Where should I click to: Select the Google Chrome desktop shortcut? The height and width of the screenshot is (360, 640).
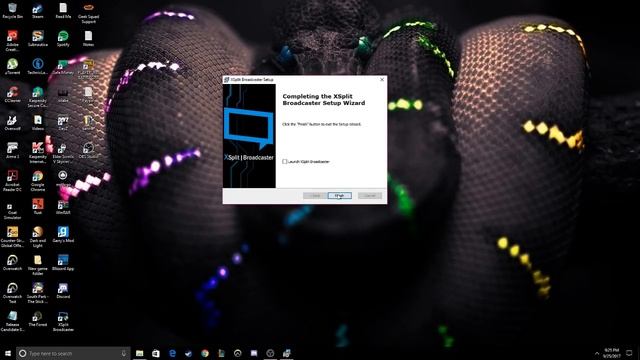38,181
